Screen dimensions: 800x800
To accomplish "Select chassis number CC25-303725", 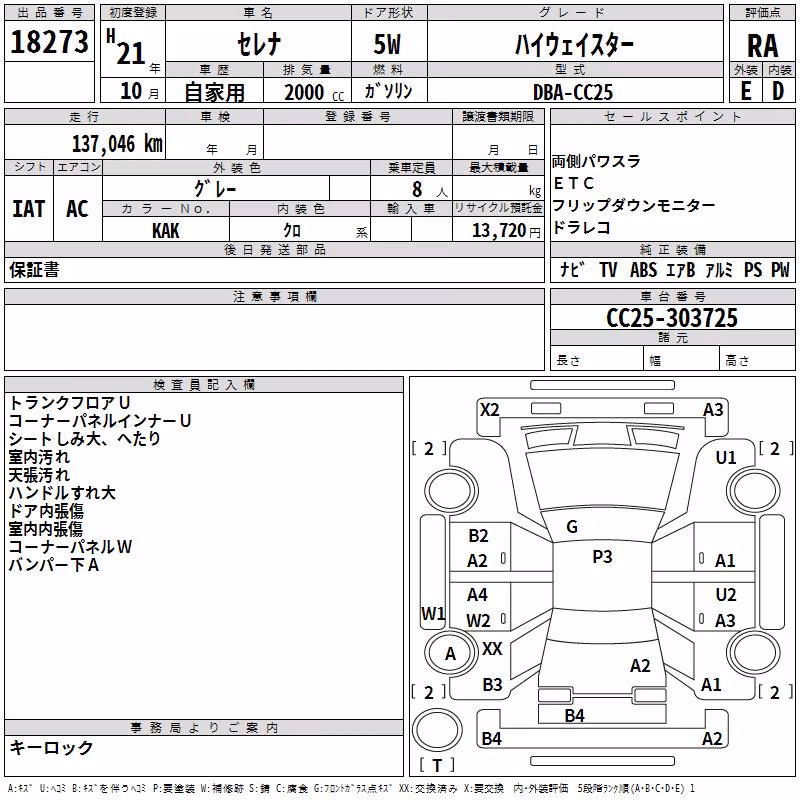I will coord(672,318).
